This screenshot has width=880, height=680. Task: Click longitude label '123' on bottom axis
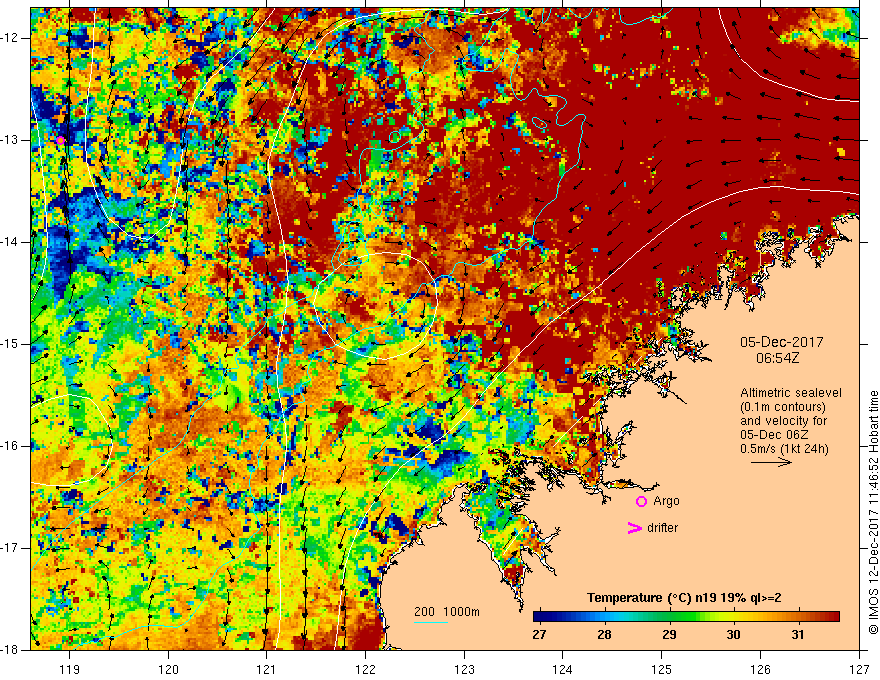point(464,669)
